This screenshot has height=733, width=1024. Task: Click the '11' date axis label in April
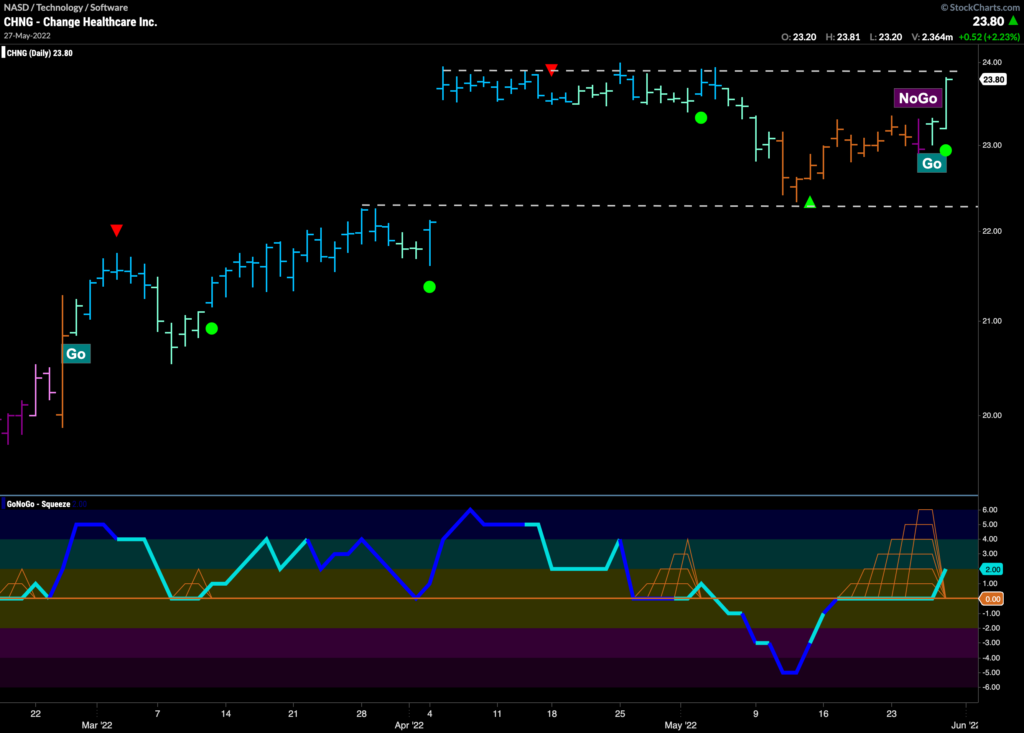(x=497, y=713)
